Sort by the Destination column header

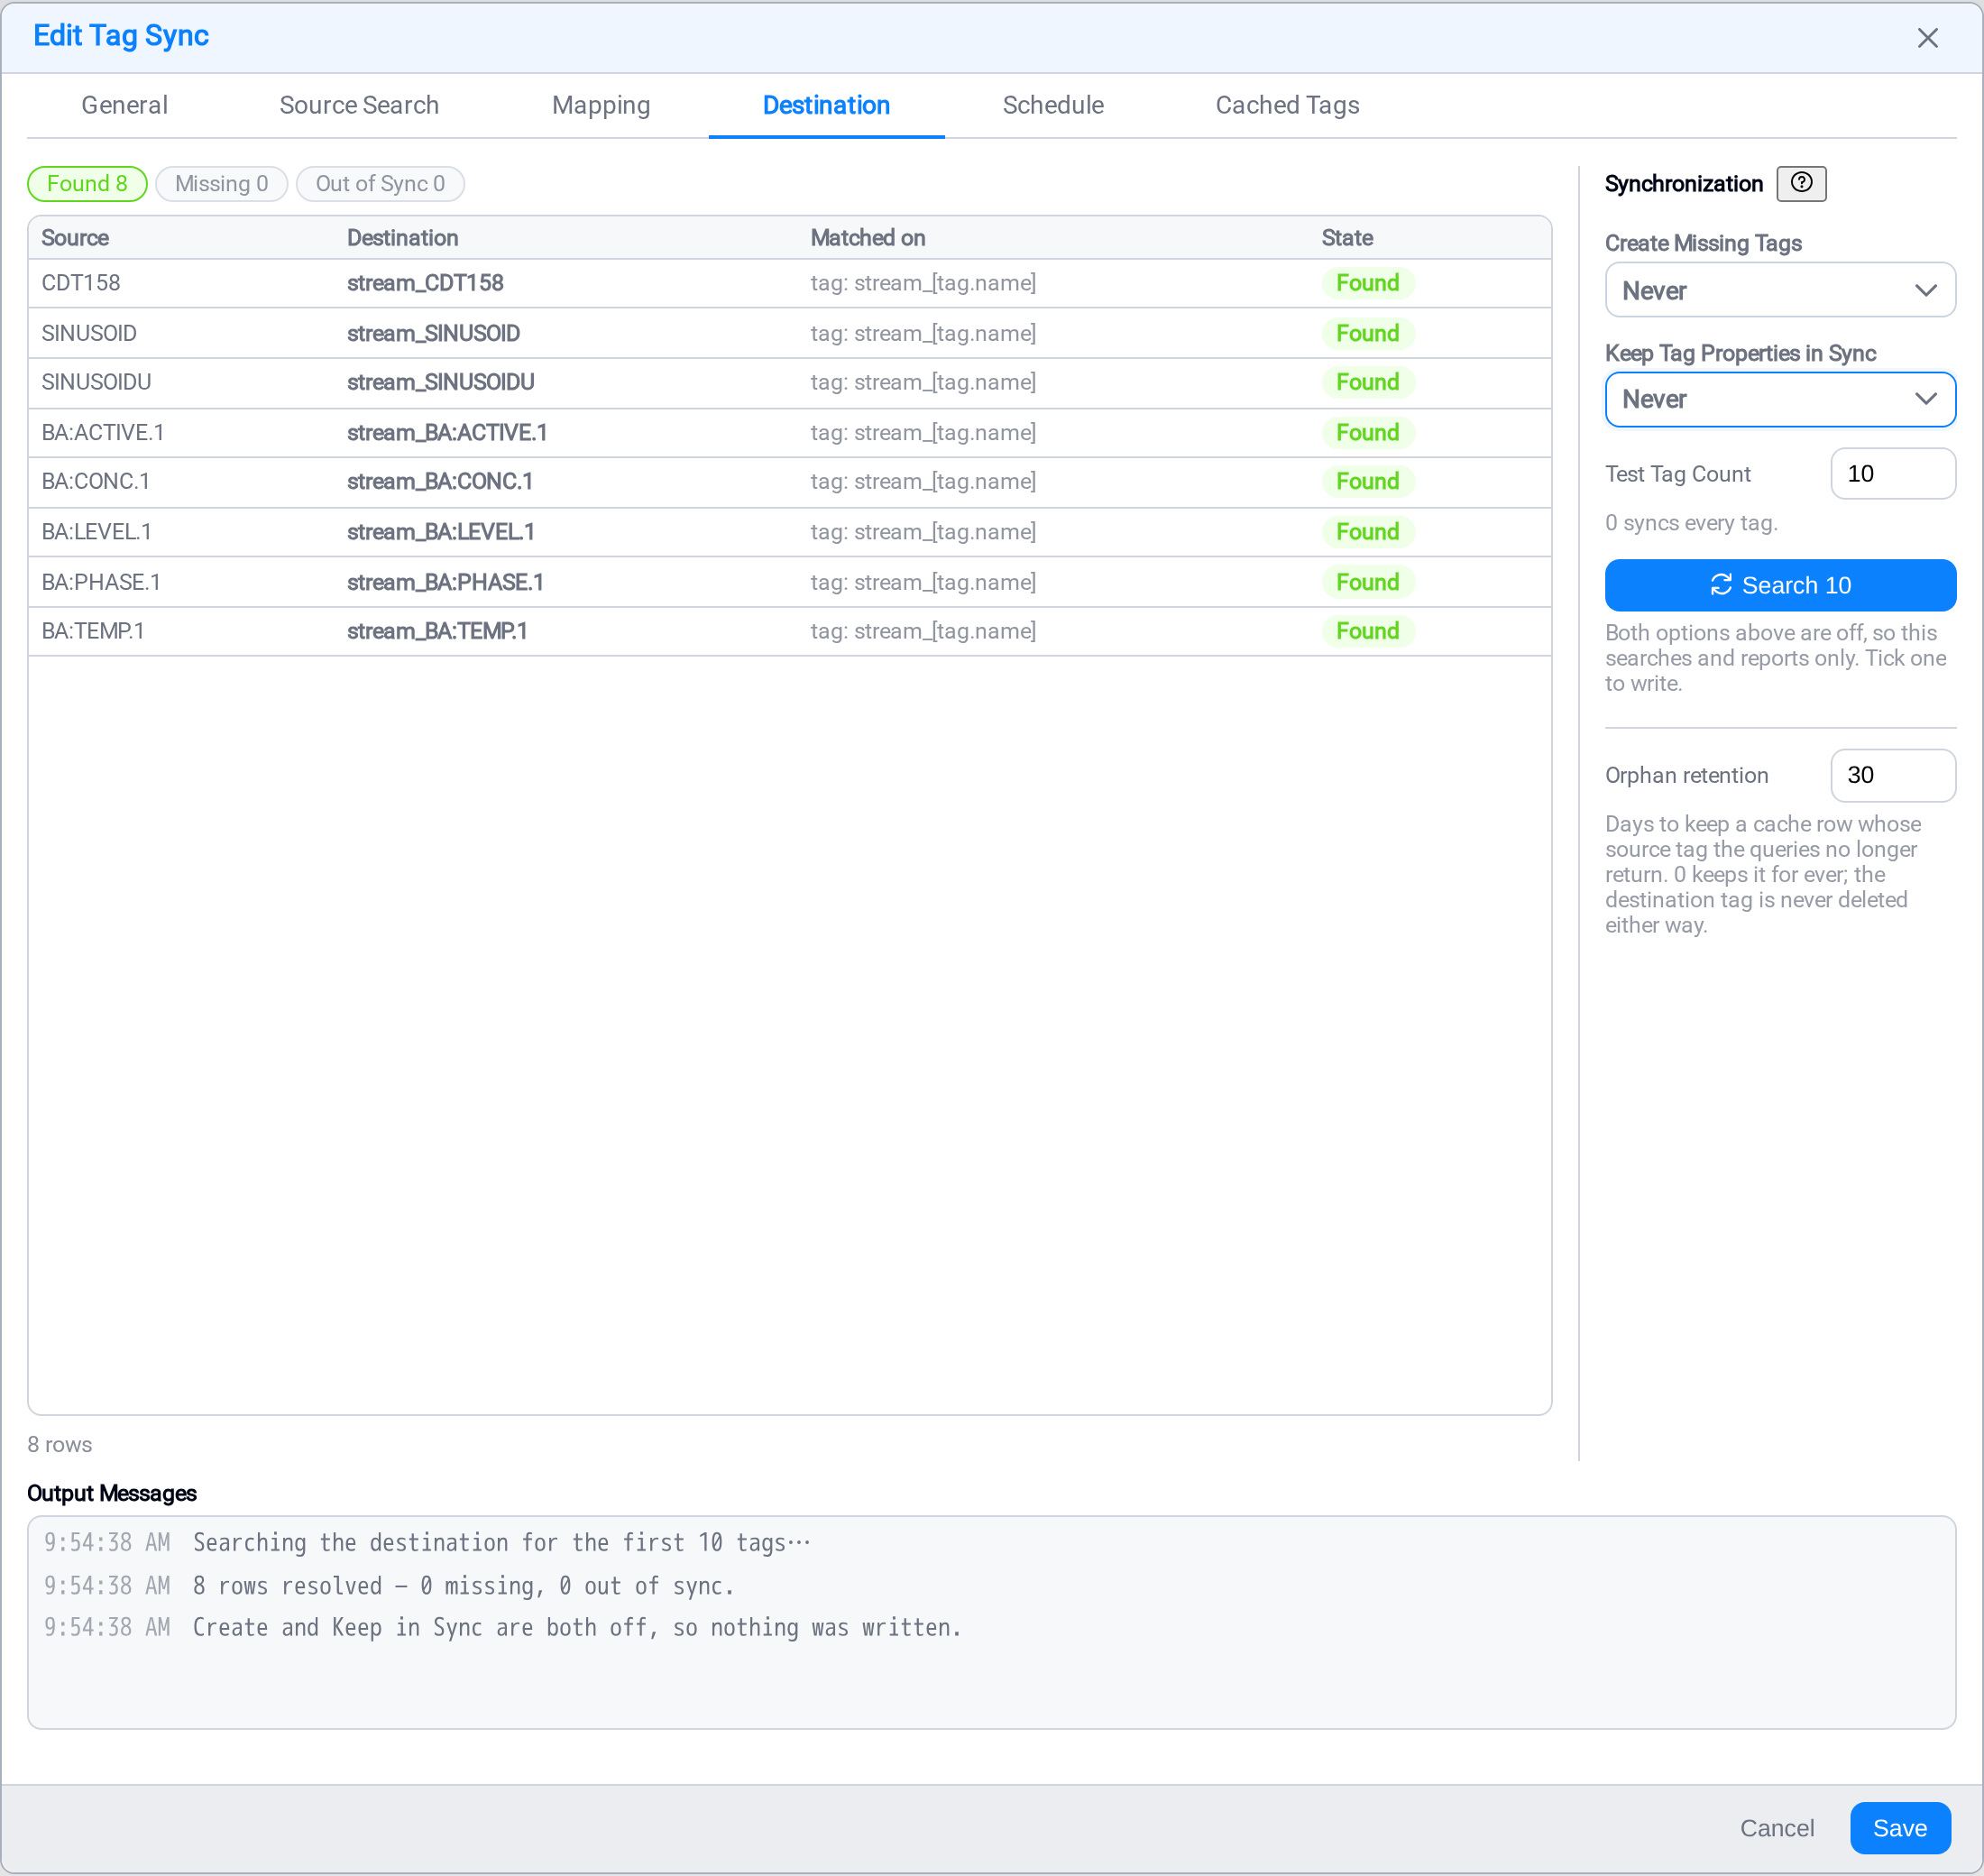coord(402,238)
